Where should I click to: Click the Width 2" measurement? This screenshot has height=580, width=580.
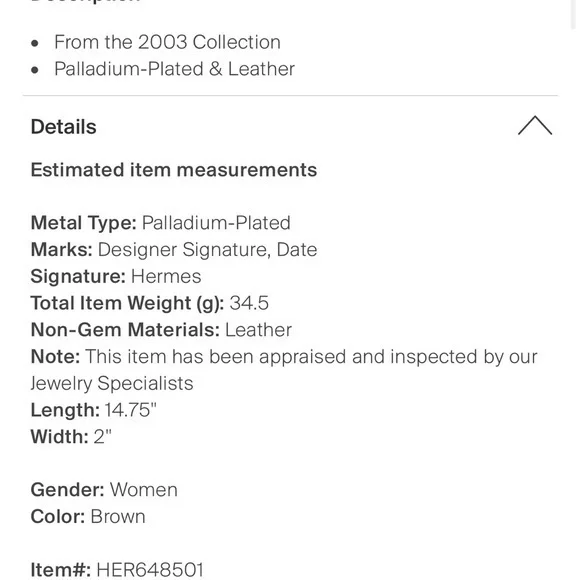(x=71, y=437)
